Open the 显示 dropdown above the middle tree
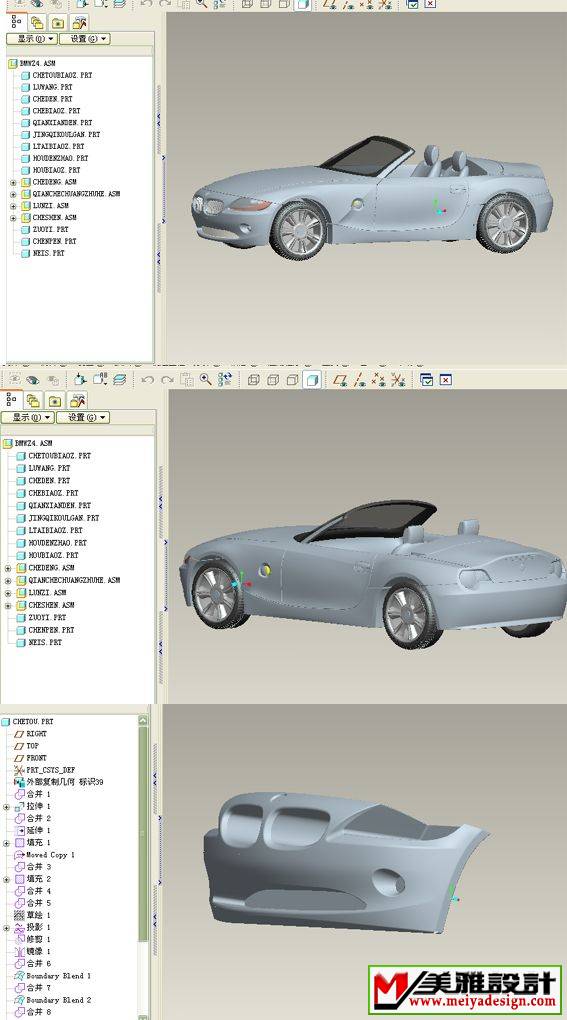 [x=27, y=417]
